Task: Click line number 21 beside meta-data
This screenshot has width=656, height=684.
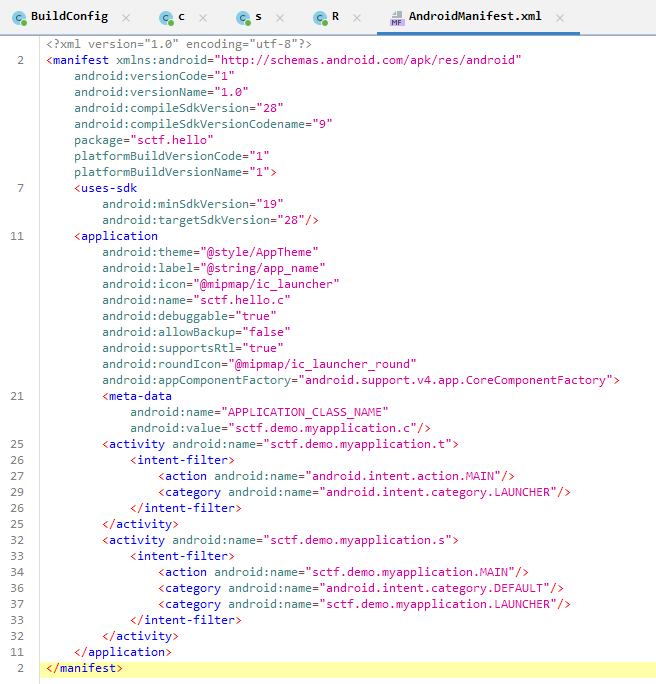Action: tap(18, 396)
